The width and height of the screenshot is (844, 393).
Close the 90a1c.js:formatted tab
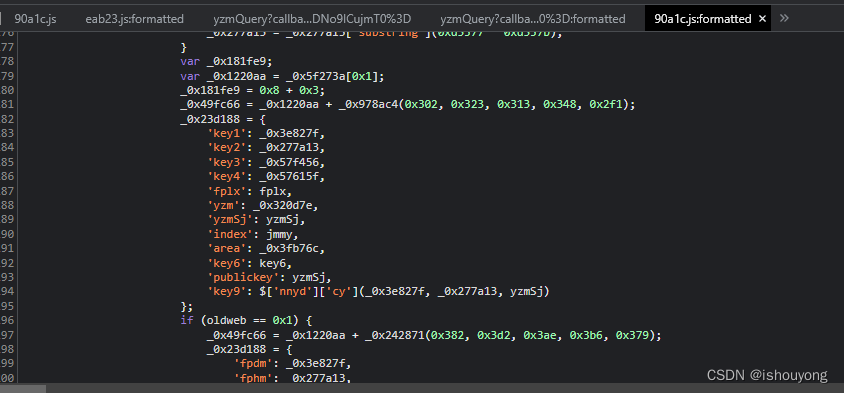(x=762, y=19)
